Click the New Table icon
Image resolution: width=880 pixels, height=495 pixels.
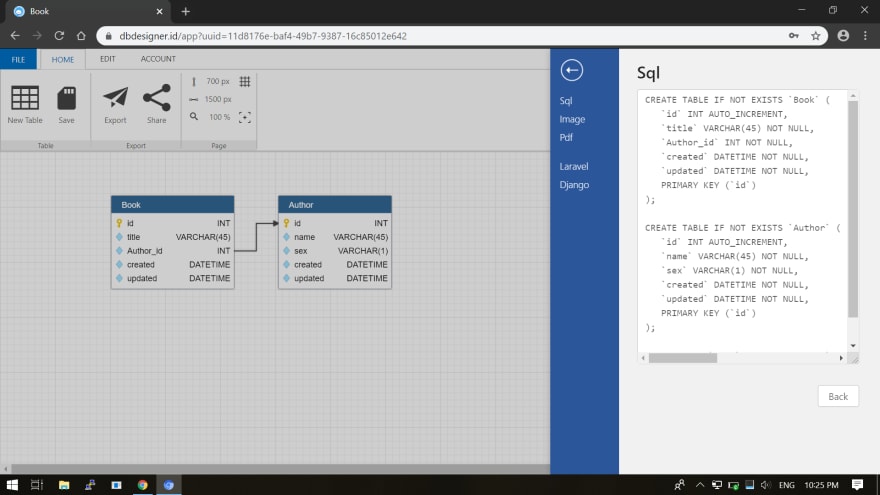[x=25, y=98]
